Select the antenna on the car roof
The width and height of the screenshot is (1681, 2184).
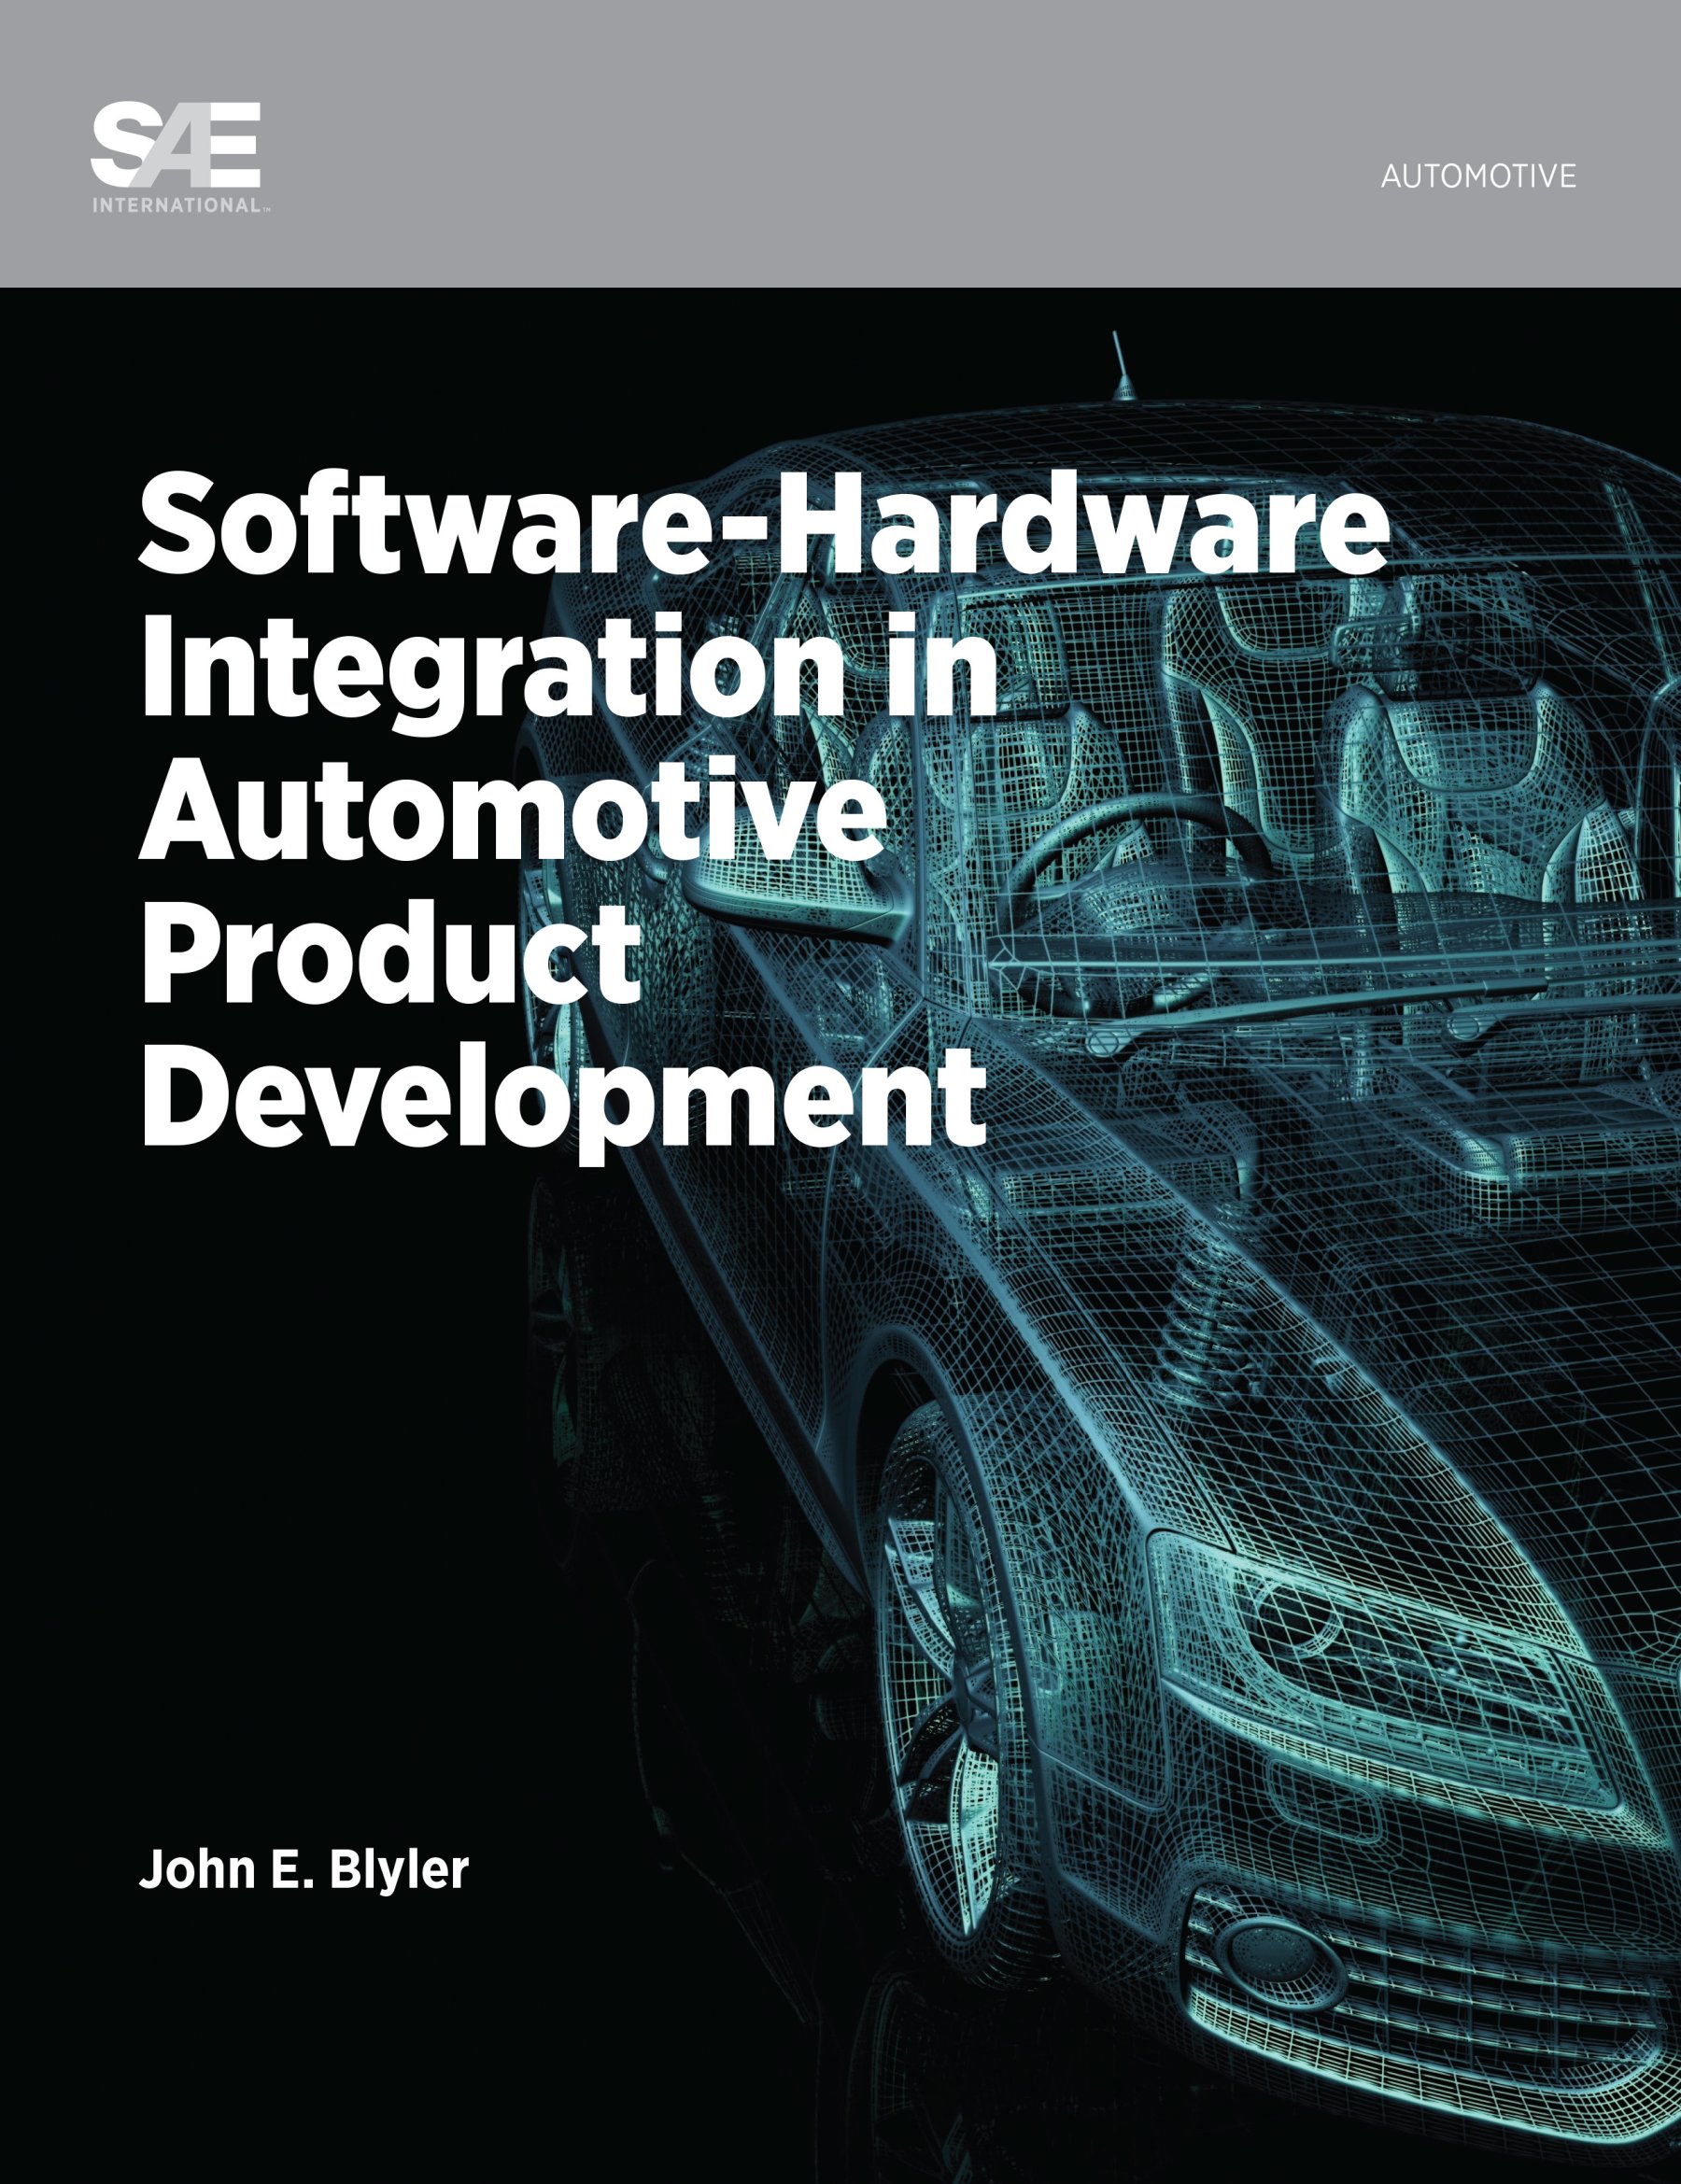click(1121, 368)
